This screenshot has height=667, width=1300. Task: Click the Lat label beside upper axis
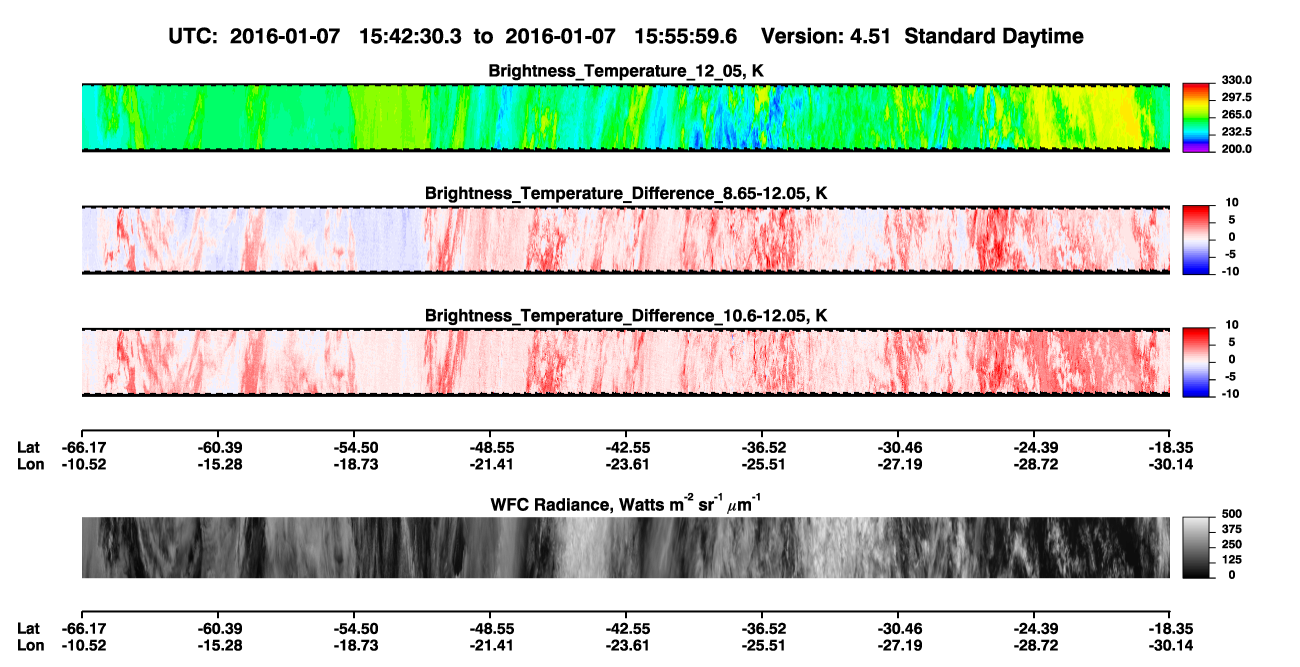[x=28, y=447]
